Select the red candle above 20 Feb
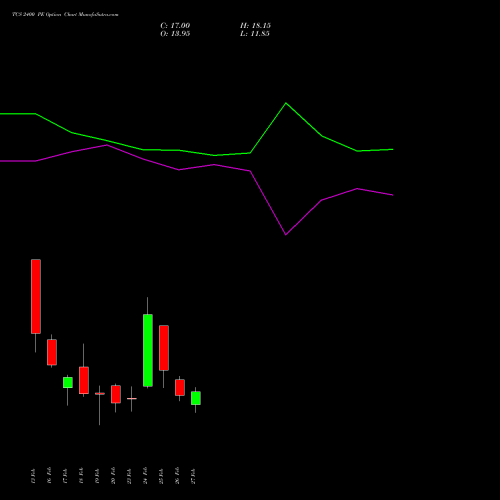 tap(116, 394)
